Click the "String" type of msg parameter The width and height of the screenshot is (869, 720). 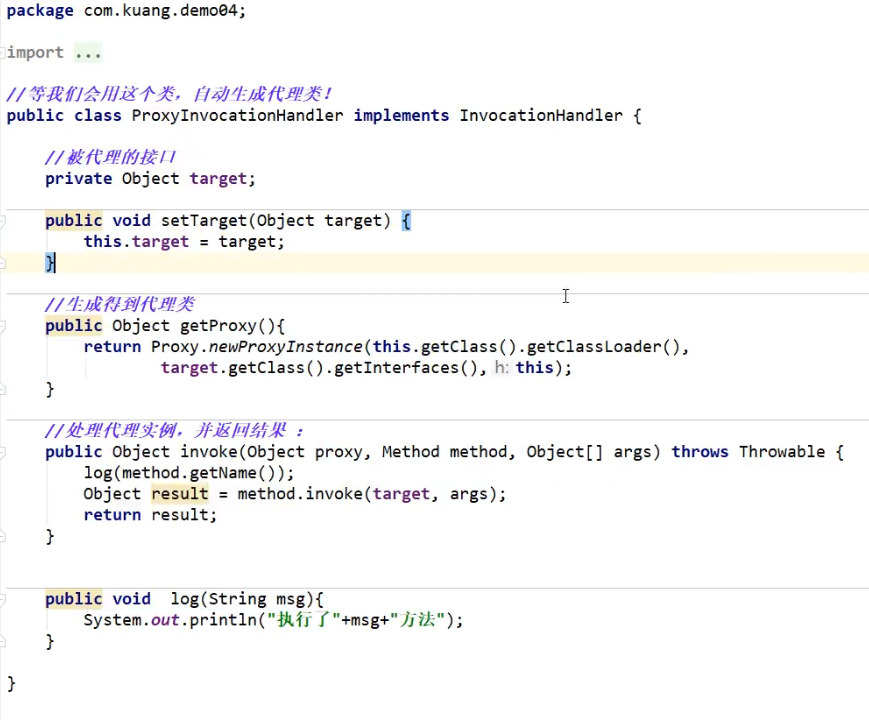[x=237, y=599]
